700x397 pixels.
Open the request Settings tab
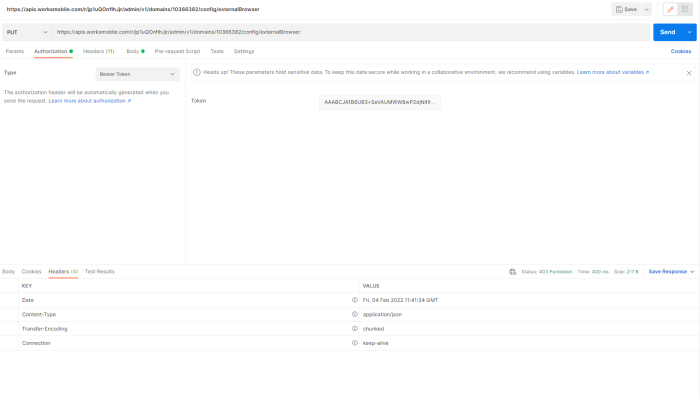pos(244,51)
